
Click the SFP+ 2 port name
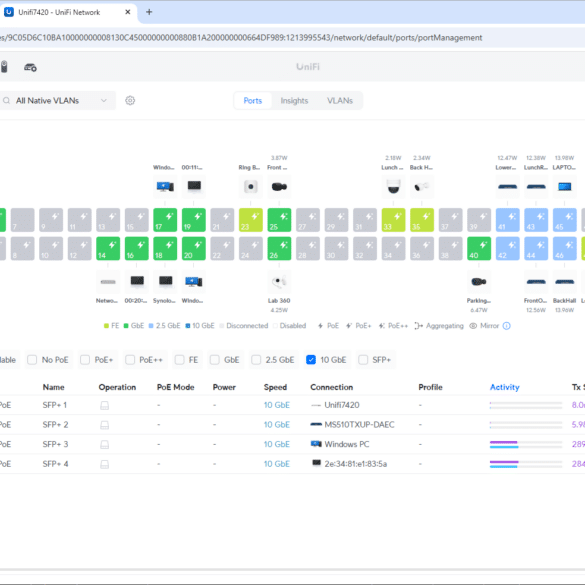[x=55, y=425]
